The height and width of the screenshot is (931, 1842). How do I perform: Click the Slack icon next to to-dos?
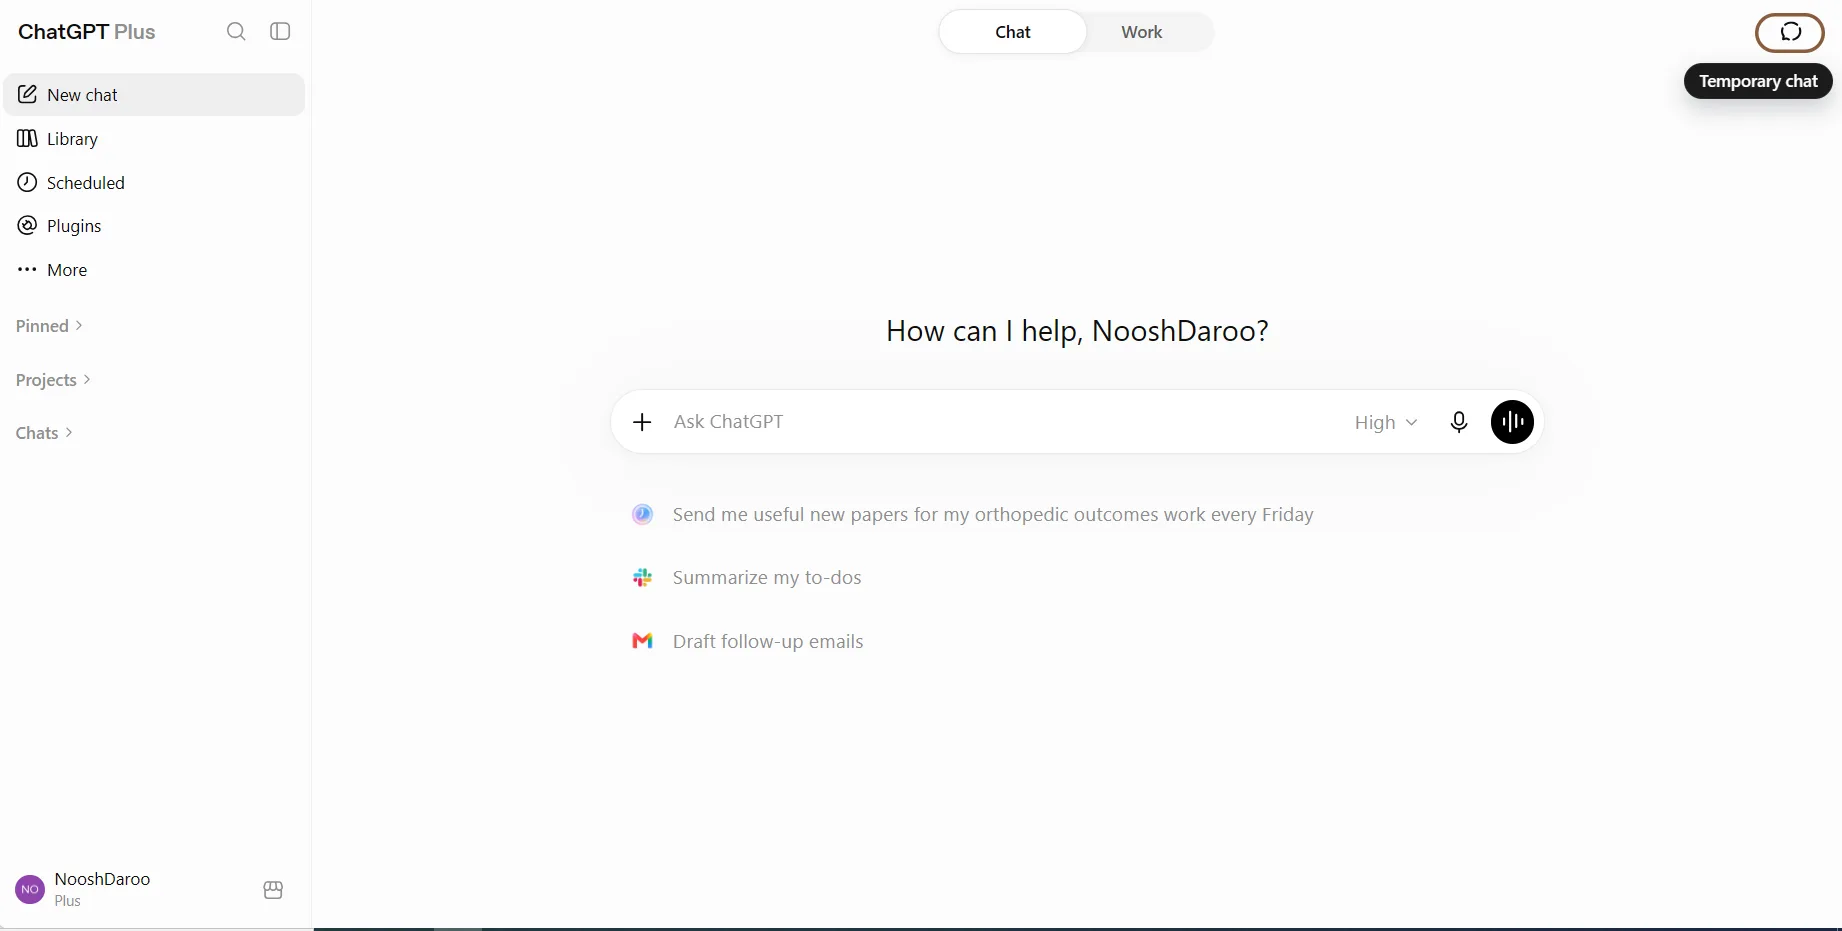pos(642,578)
